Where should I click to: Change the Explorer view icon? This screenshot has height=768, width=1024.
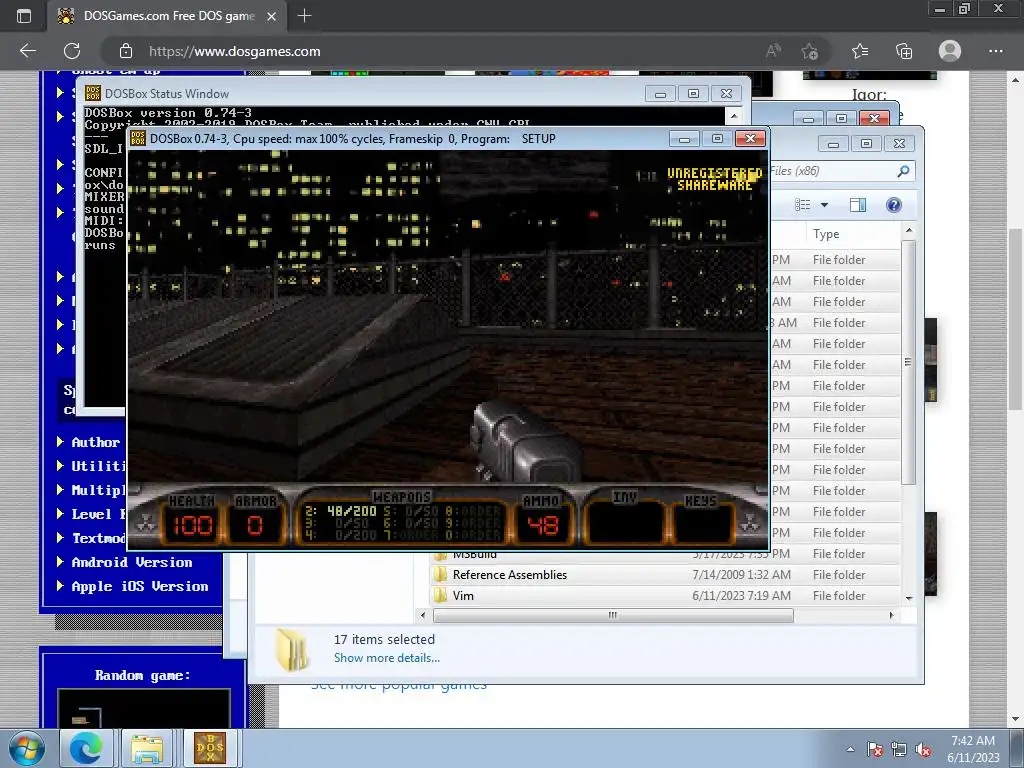(803, 205)
